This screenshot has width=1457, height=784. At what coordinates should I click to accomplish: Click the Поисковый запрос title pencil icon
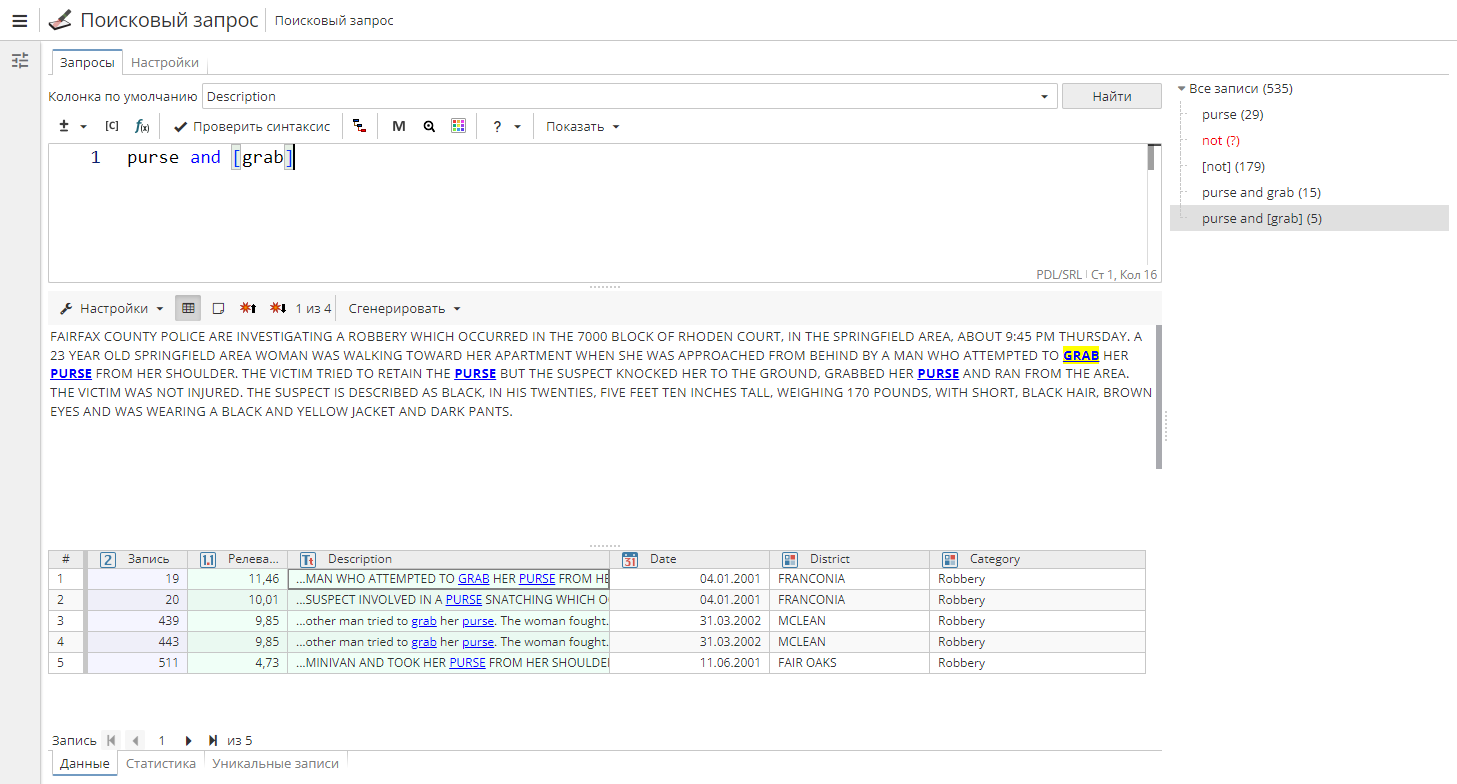pyautogui.click(x=60, y=20)
